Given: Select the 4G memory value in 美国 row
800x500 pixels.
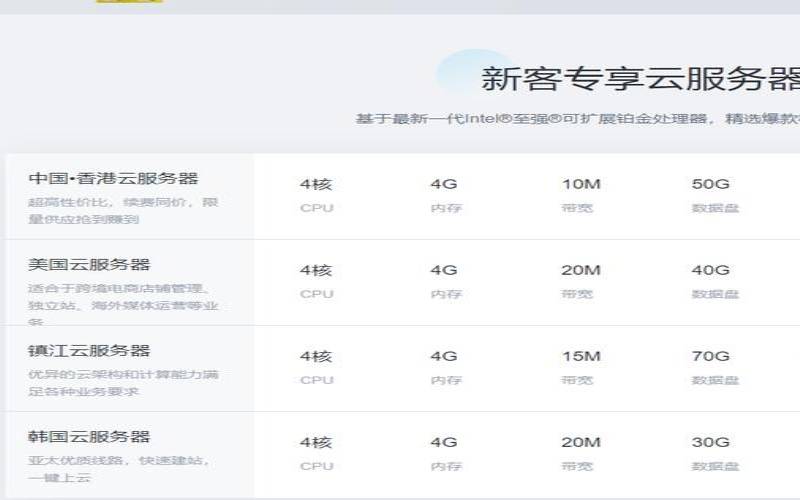Looking at the screenshot, I should tap(444, 270).
